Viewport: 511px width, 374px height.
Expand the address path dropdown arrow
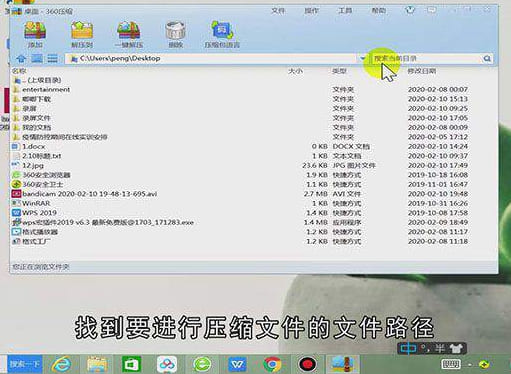(362, 59)
